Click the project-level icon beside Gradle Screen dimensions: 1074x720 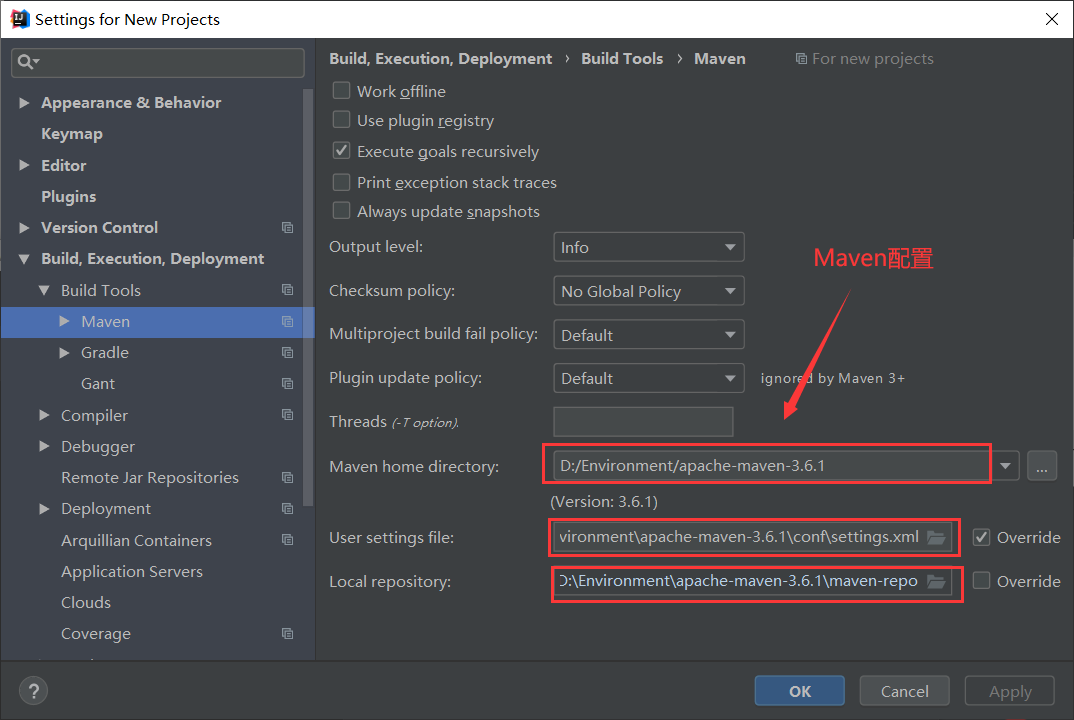pos(288,352)
